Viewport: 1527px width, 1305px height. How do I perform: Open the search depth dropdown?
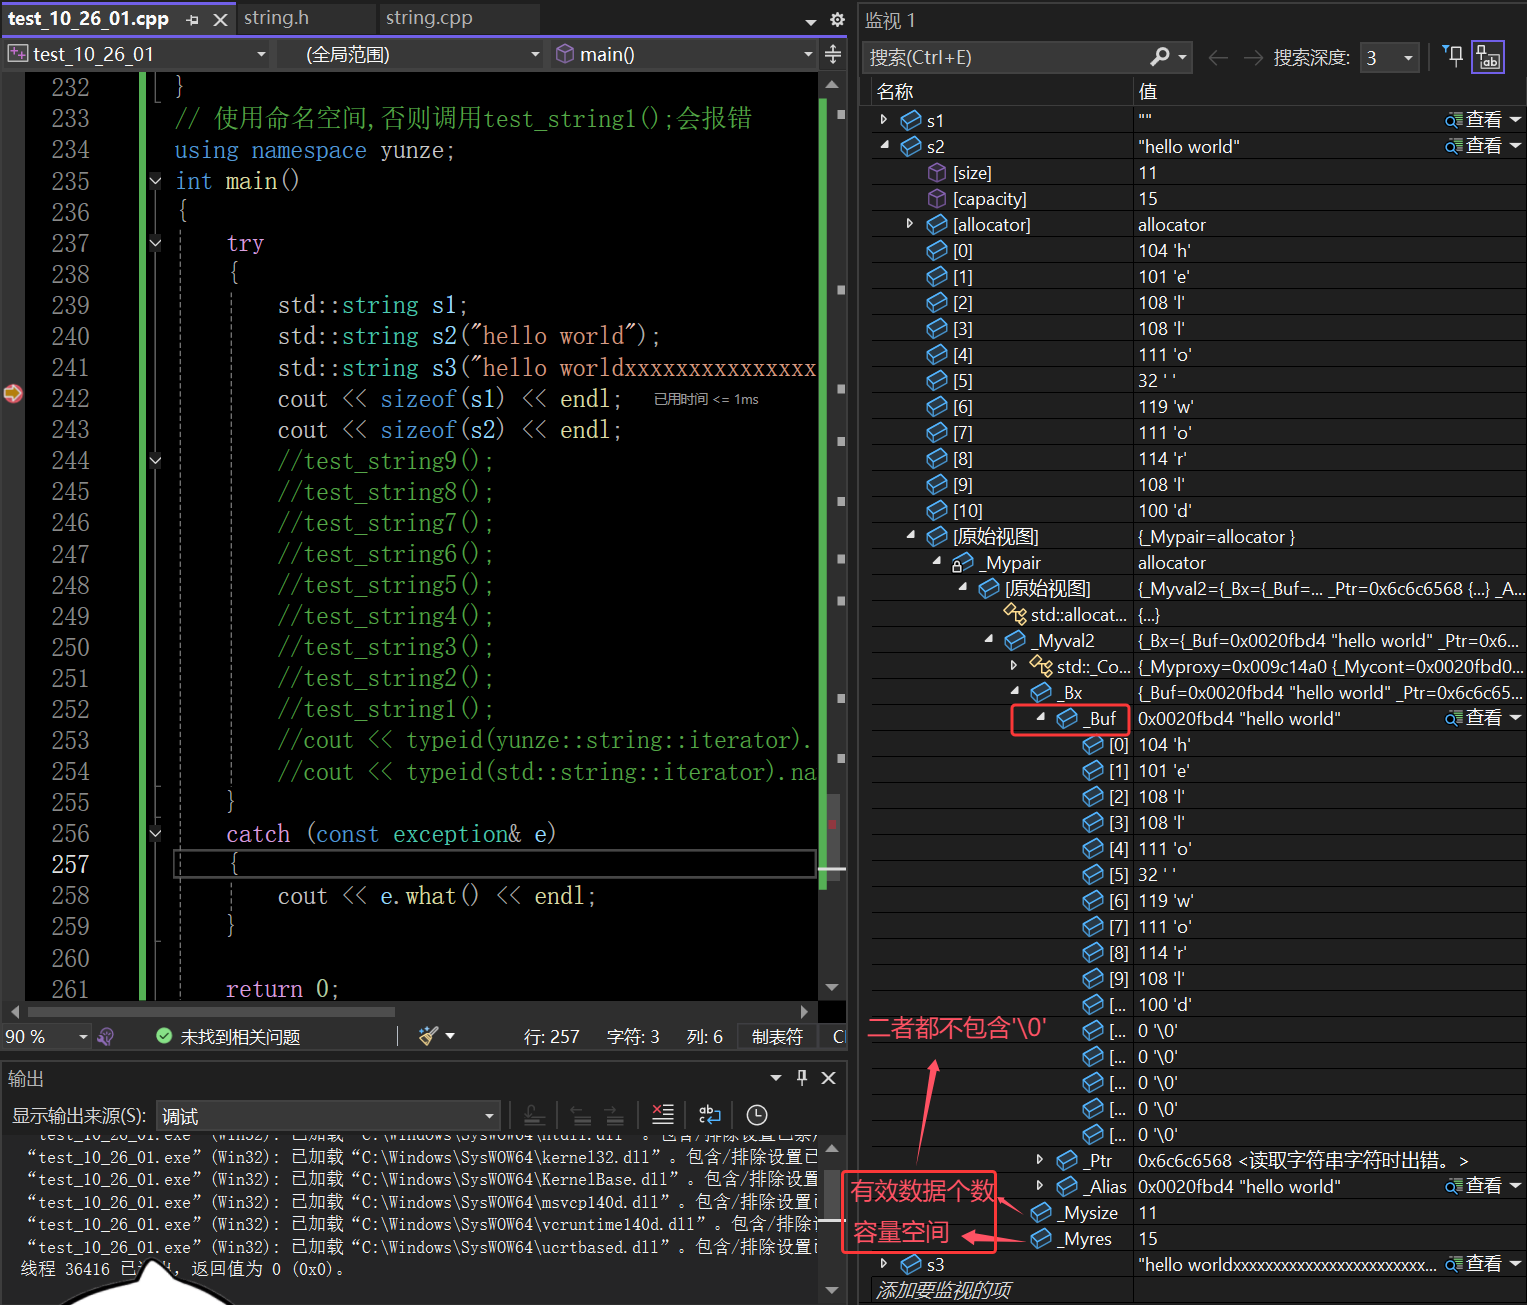pos(1408,58)
